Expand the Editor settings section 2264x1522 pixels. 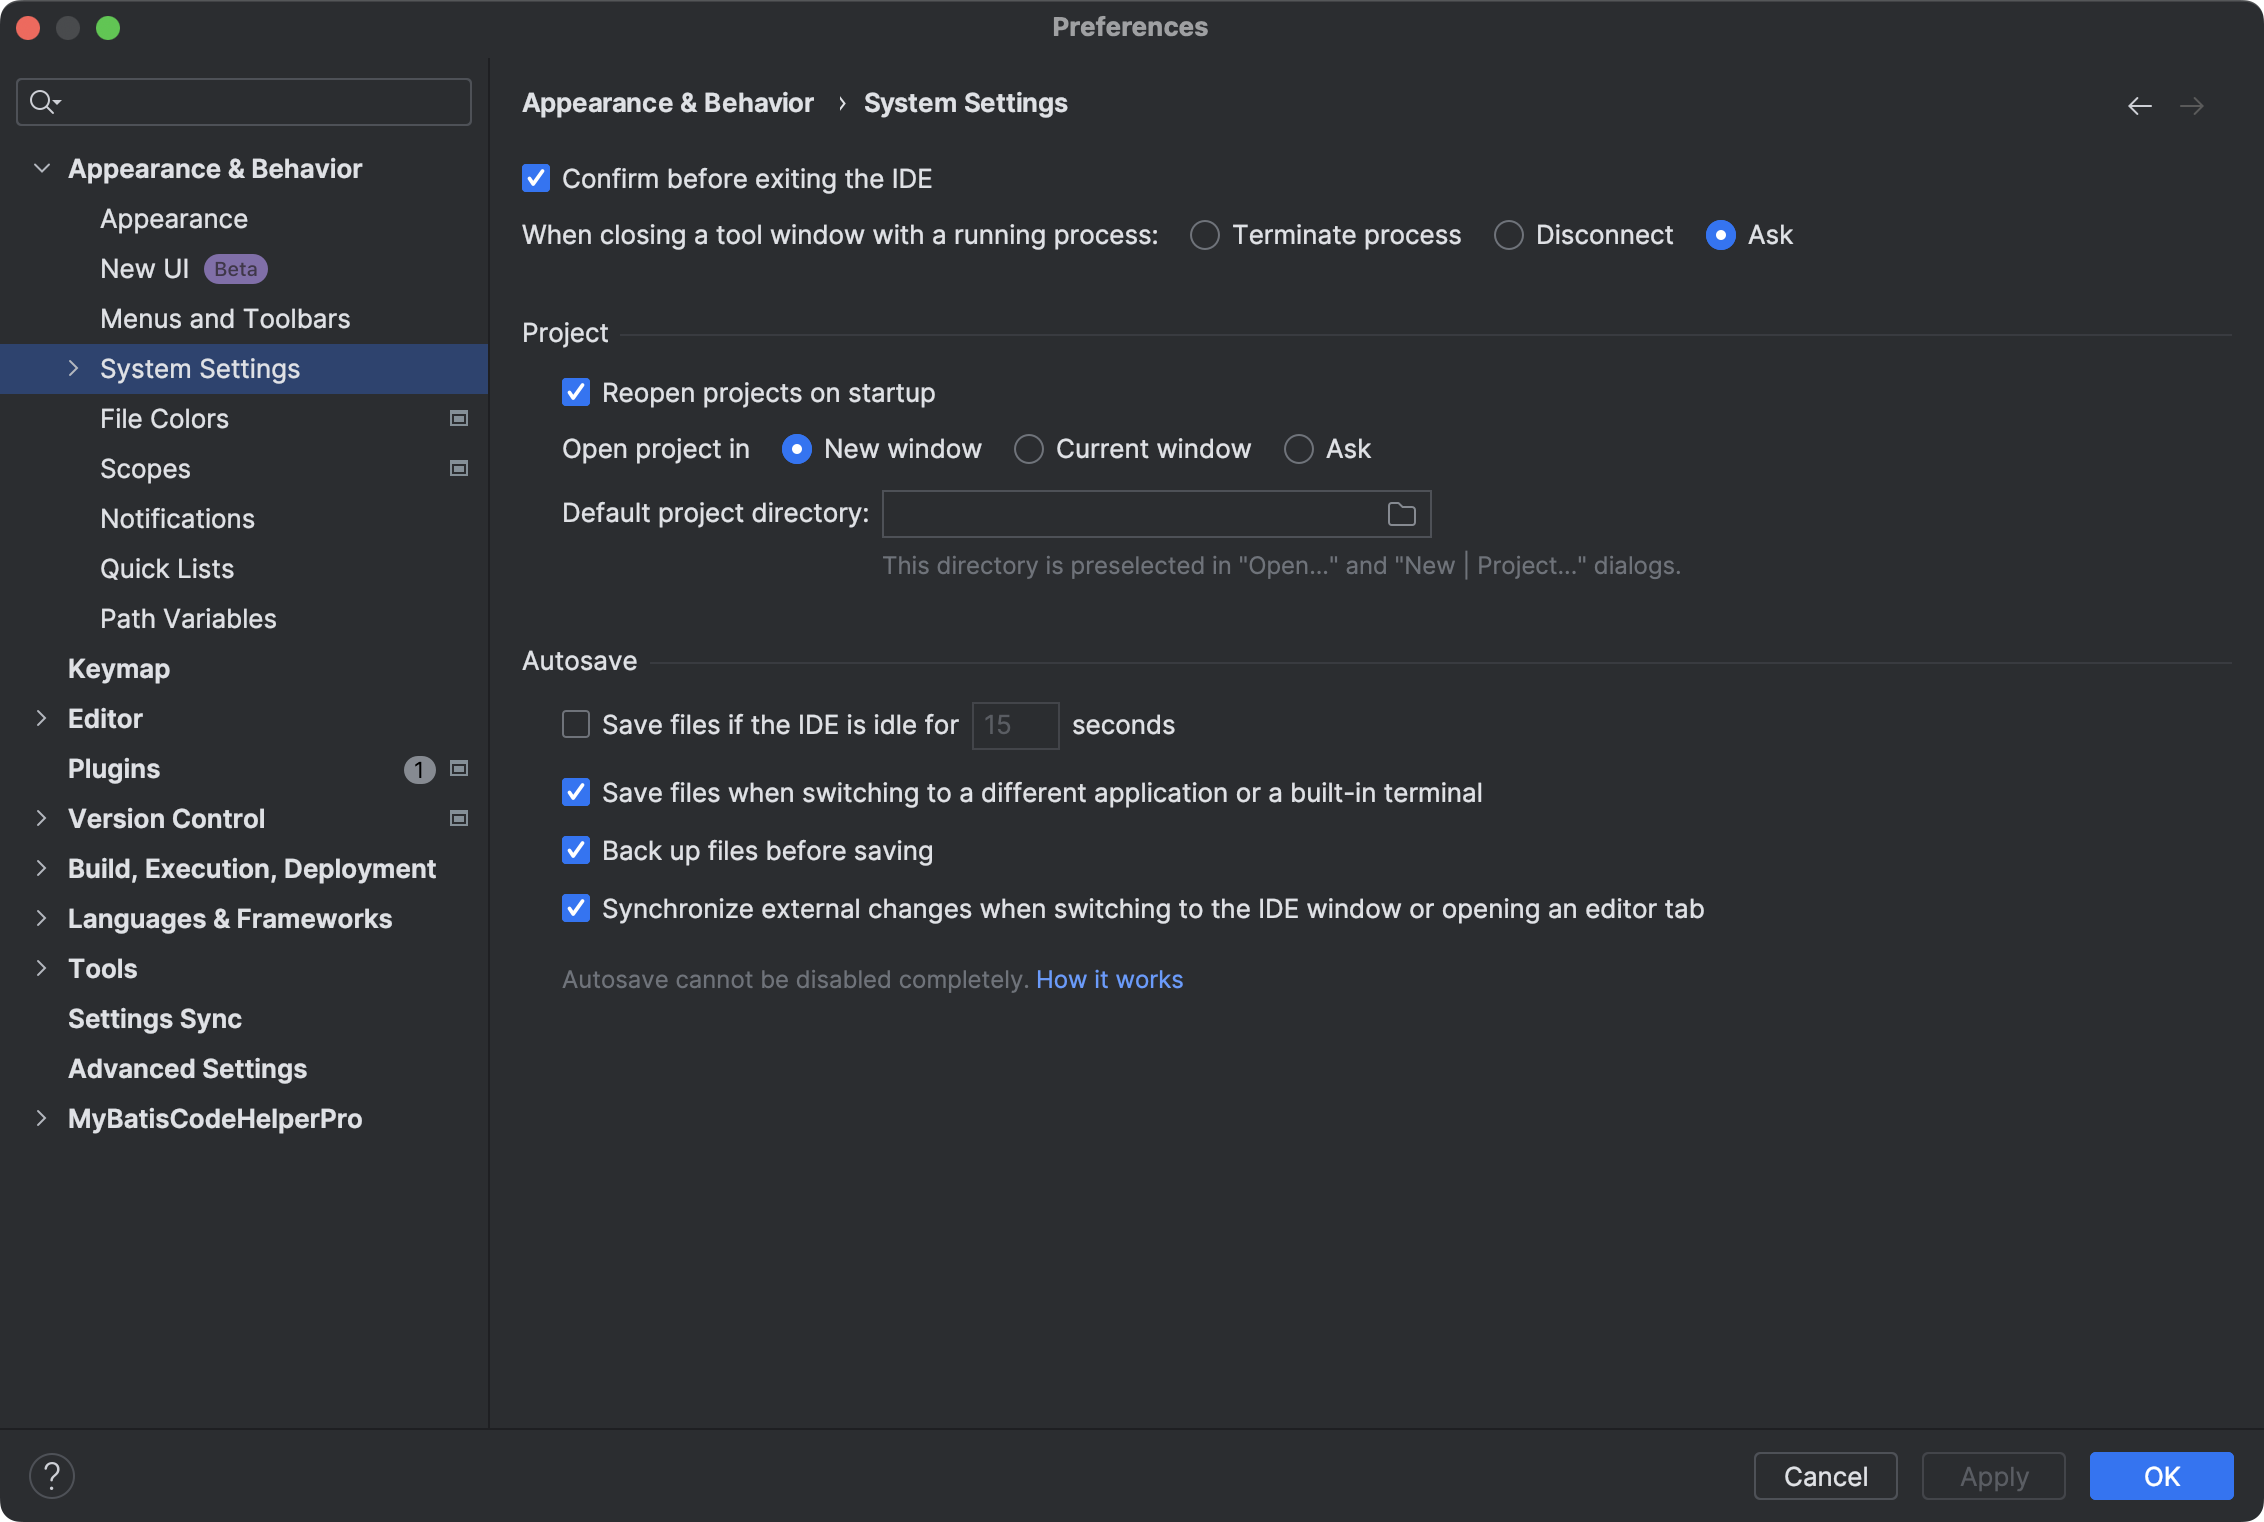click(x=42, y=718)
